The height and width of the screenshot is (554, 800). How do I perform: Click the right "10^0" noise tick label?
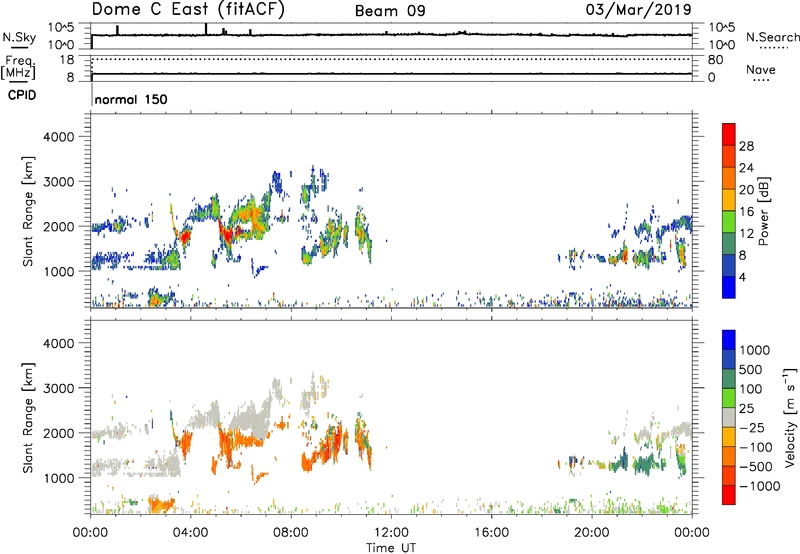721,45
